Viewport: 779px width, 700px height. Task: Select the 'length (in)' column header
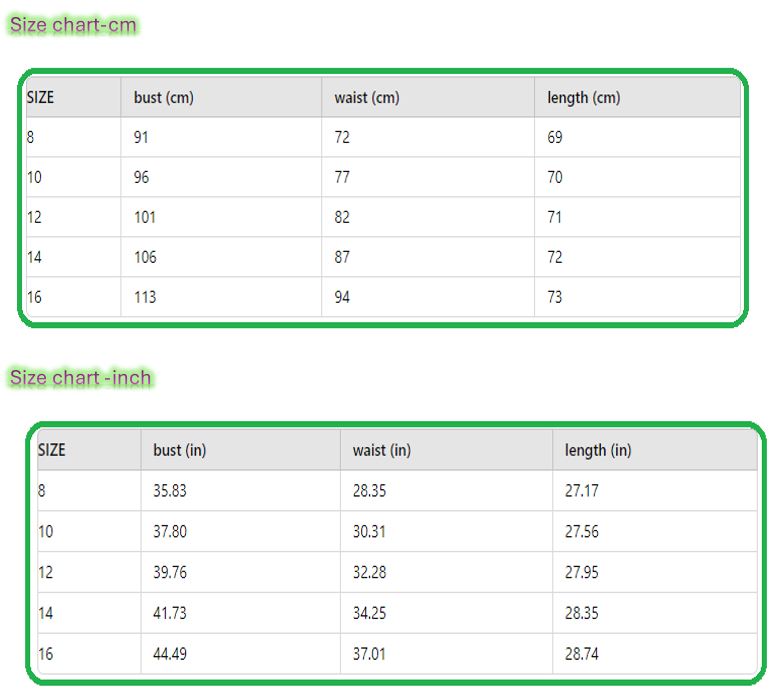[x=598, y=450]
